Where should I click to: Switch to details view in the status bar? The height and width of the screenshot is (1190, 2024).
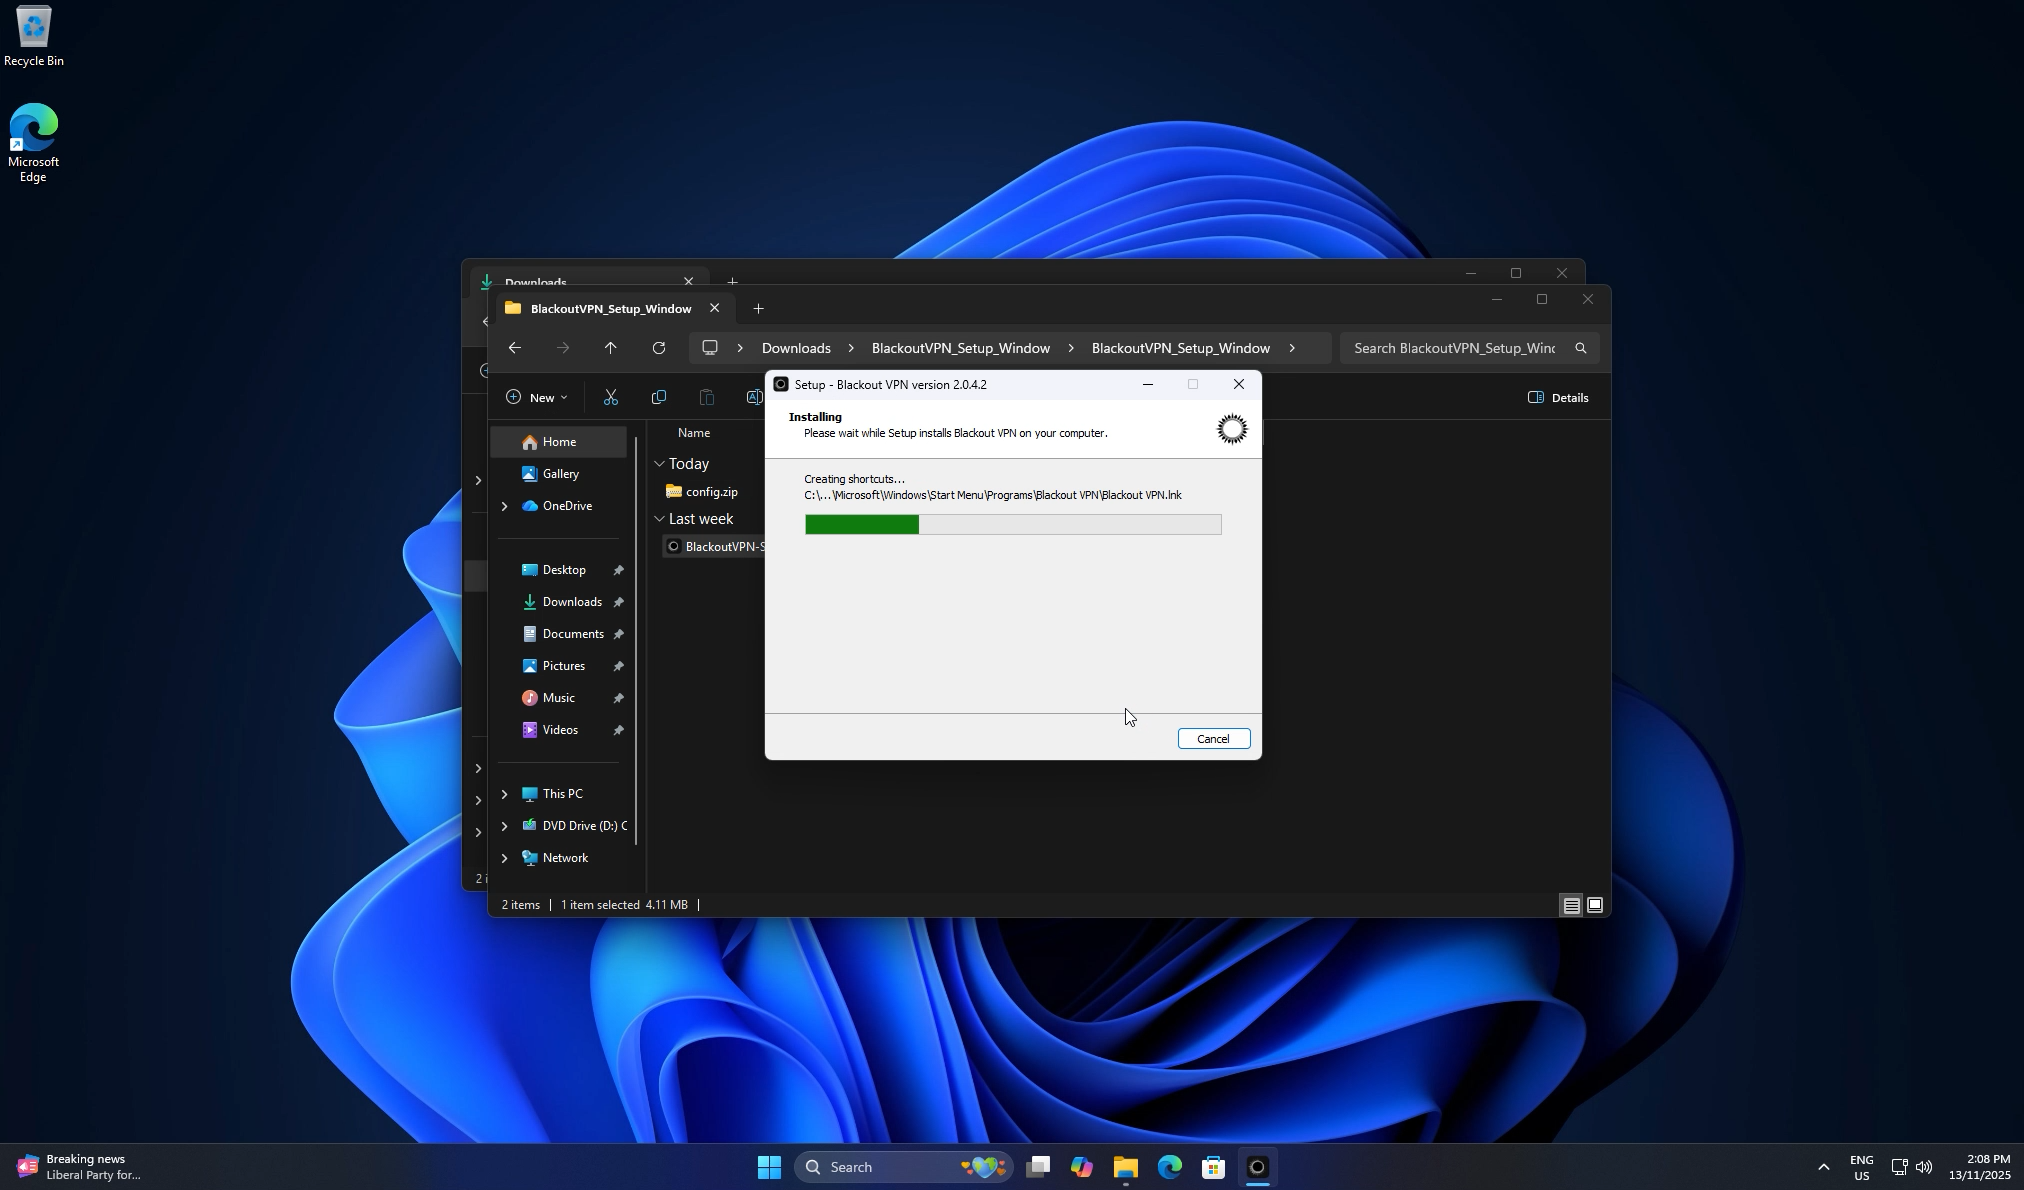pos(1572,905)
